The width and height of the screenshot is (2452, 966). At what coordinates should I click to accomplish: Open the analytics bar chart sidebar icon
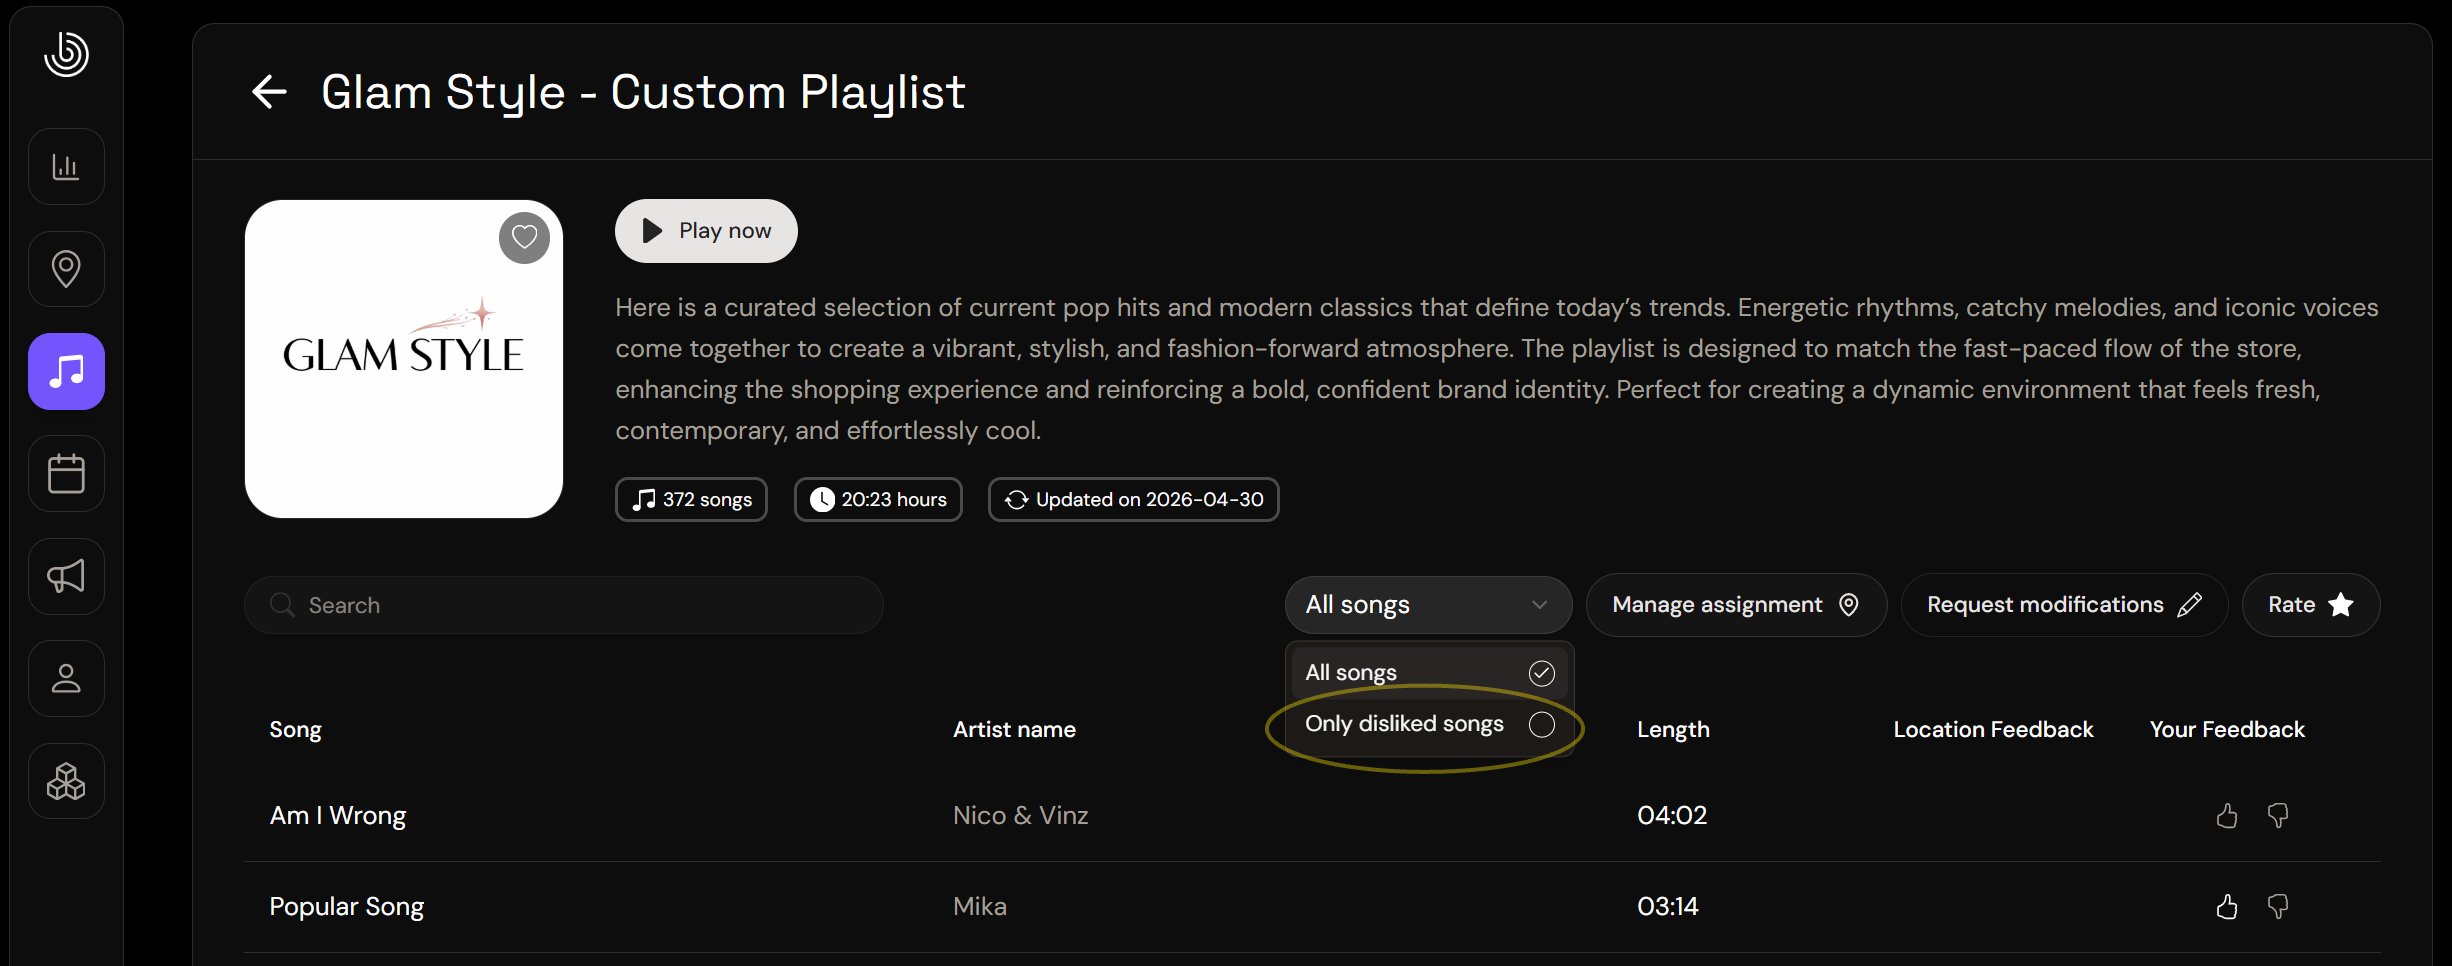[66, 167]
